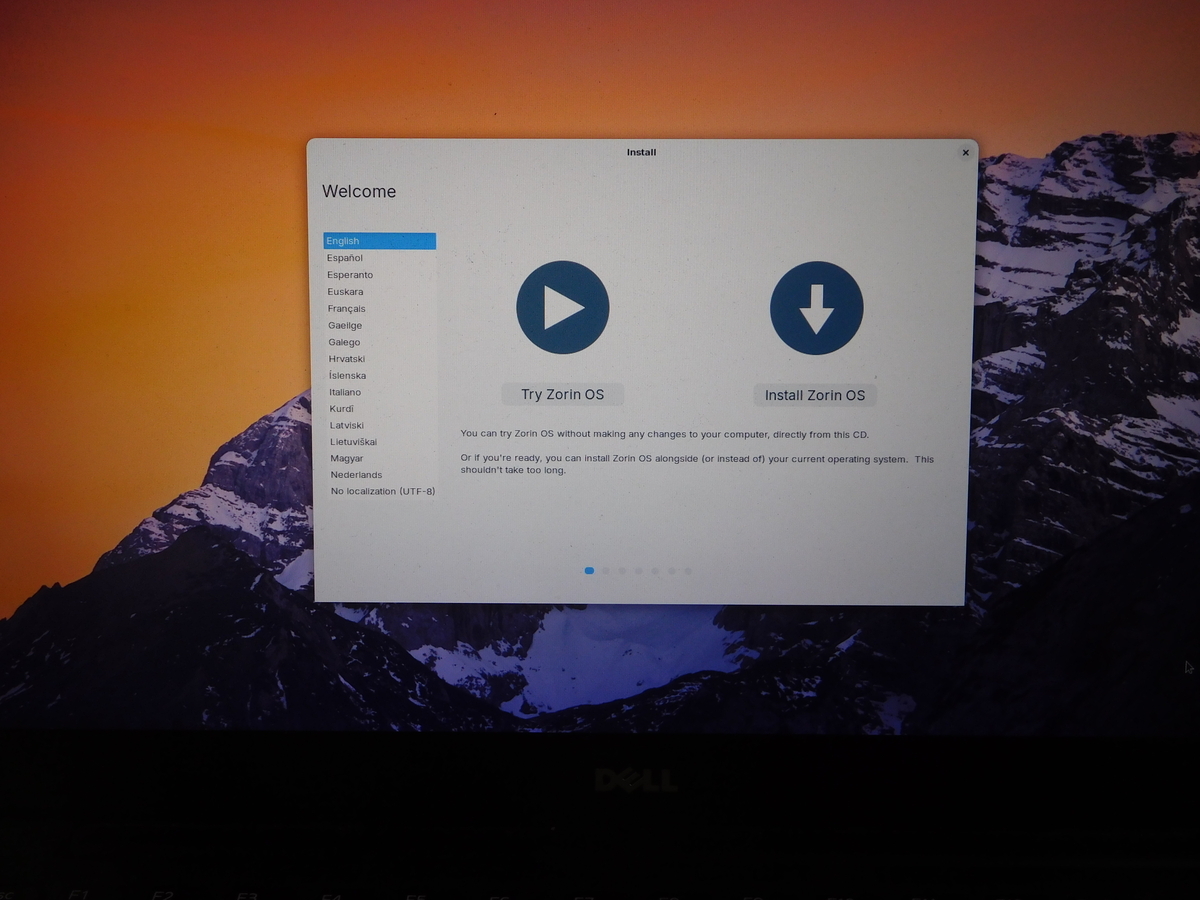Viewport: 1200px width, 900px height.
Task: Click the first blue progress dot
Action: (x=589, y=571)
